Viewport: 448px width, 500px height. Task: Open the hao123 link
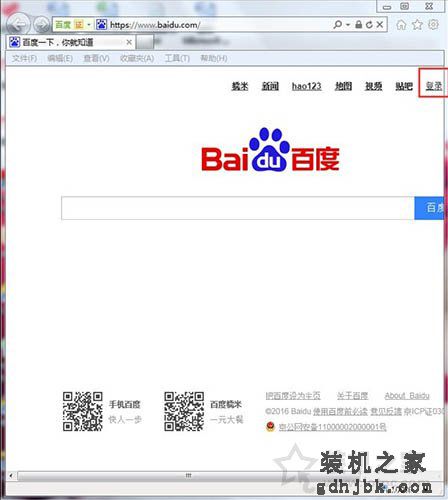pos(307,86)
